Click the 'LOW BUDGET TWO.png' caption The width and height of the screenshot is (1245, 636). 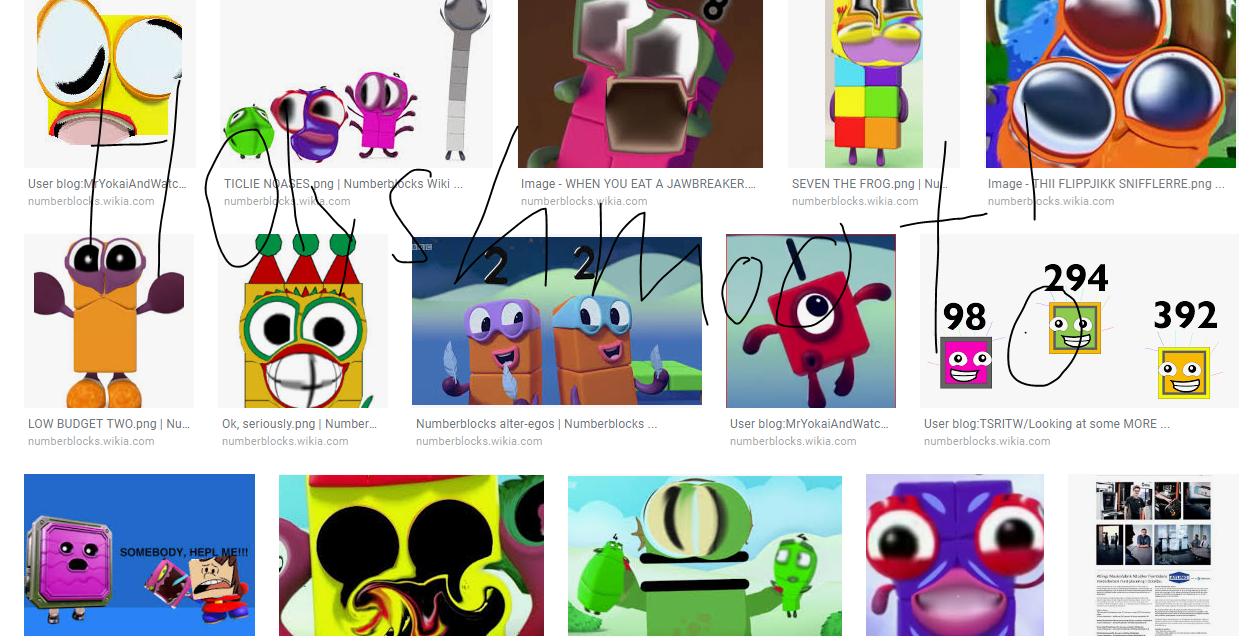click(109, 424)
